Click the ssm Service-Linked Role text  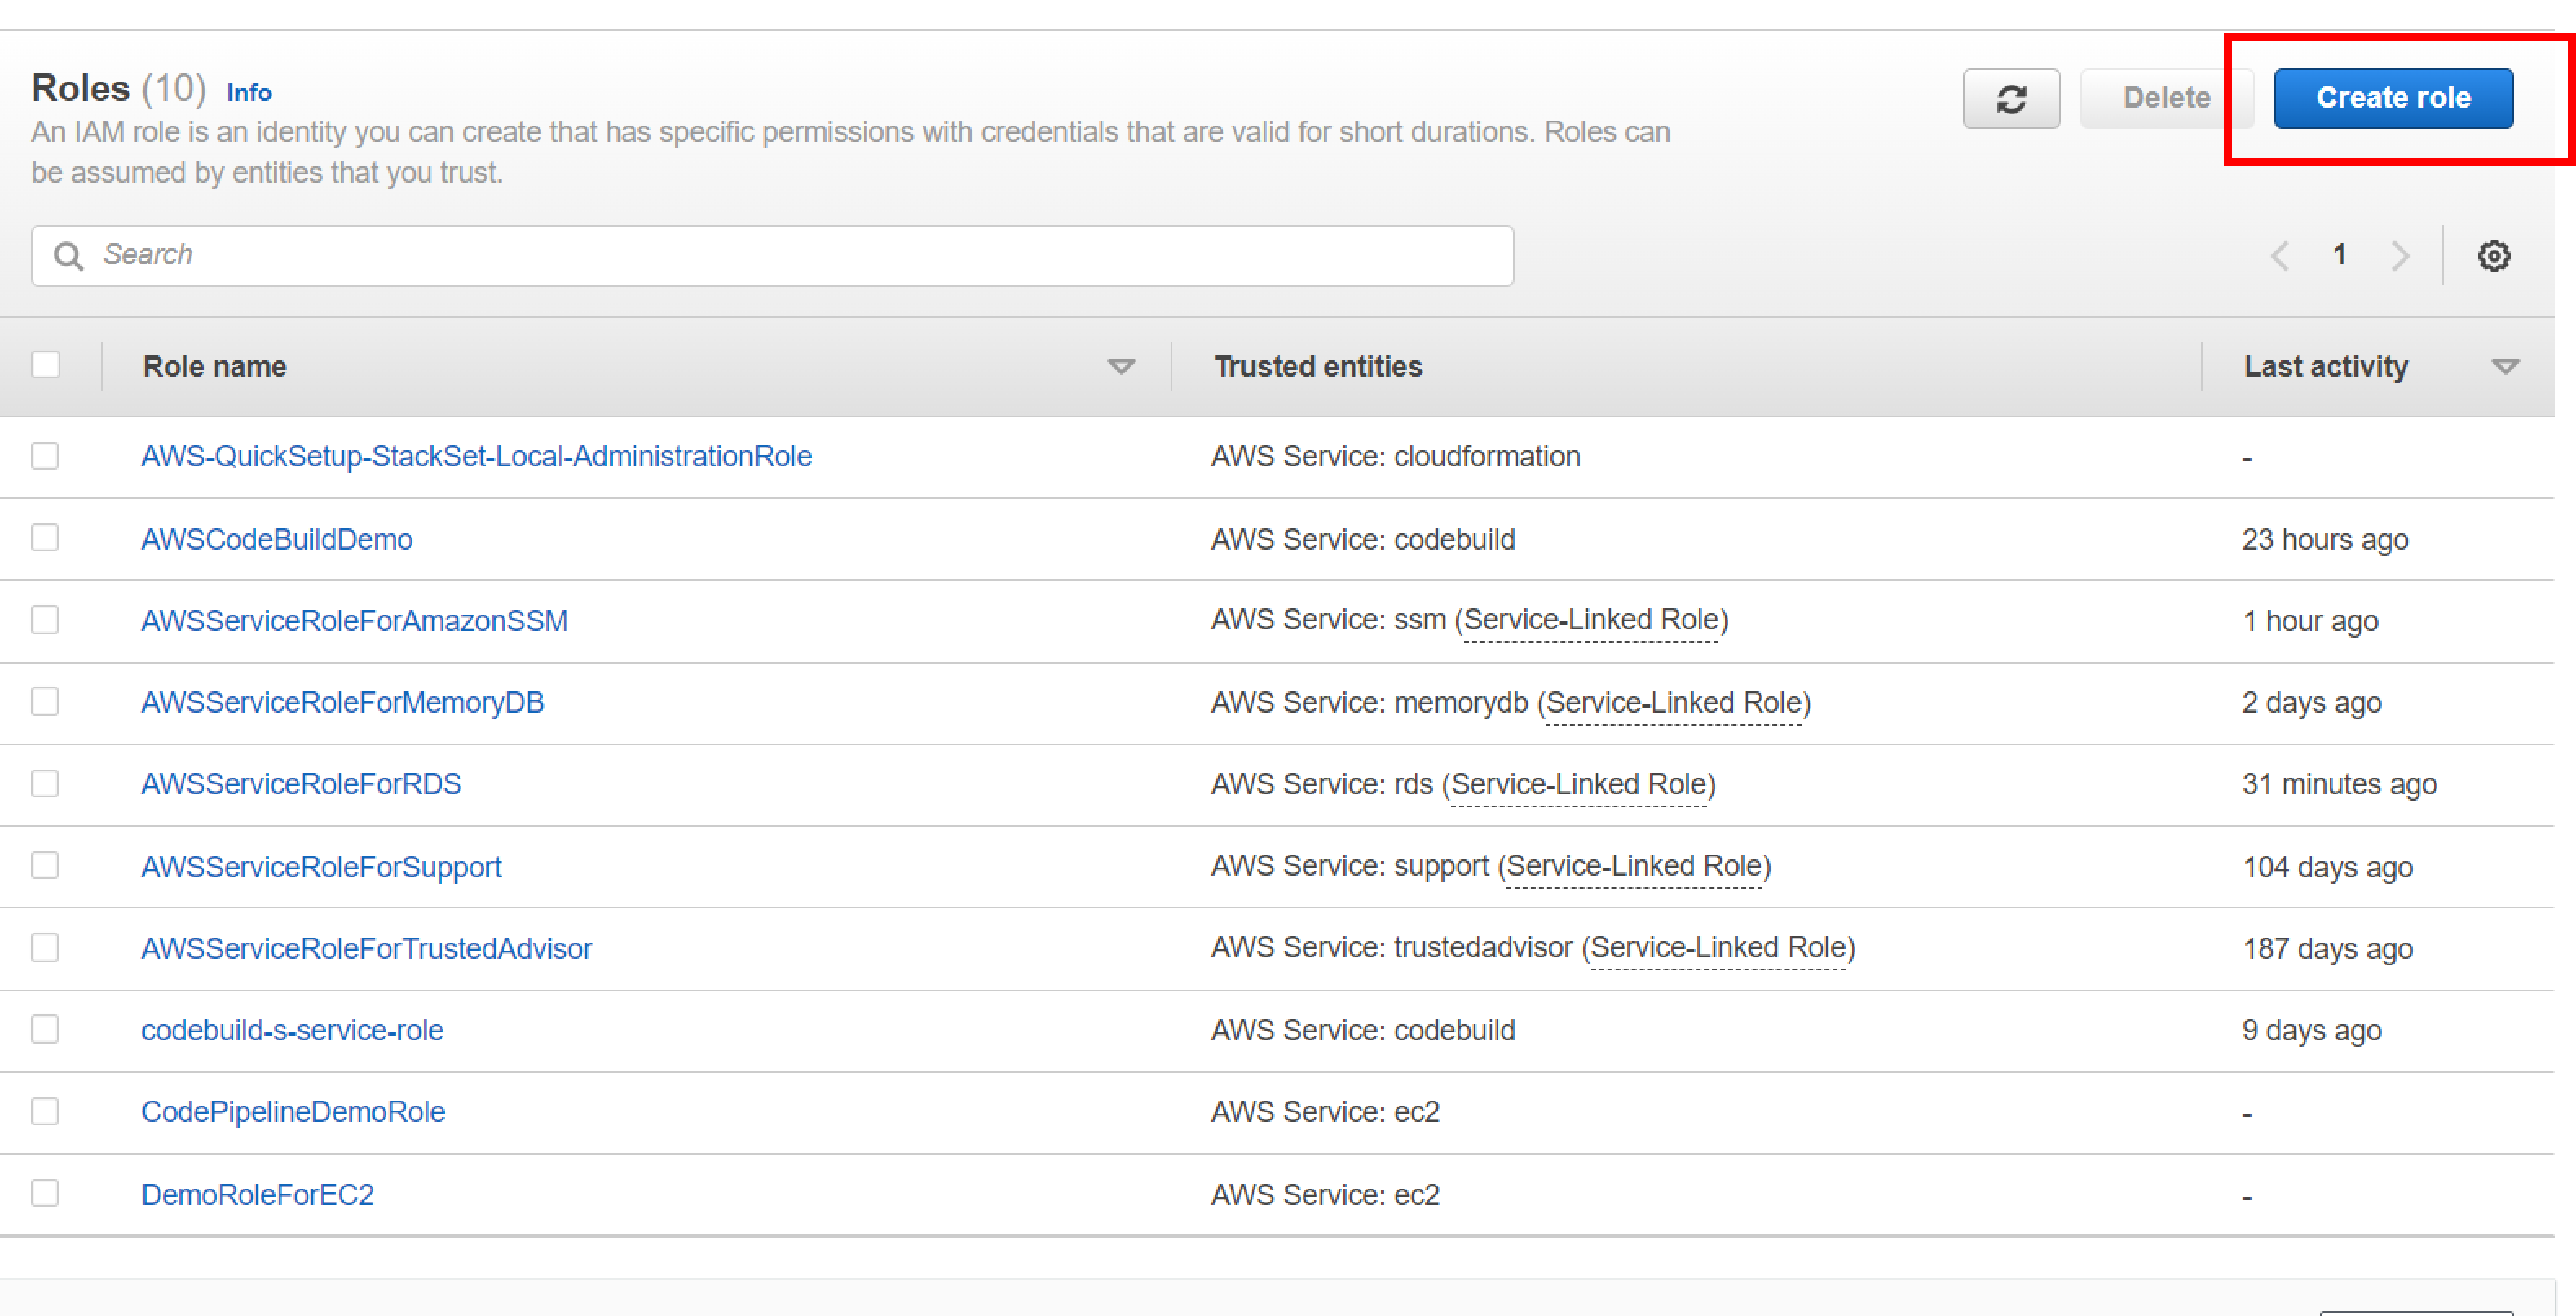pos(1591,621)
